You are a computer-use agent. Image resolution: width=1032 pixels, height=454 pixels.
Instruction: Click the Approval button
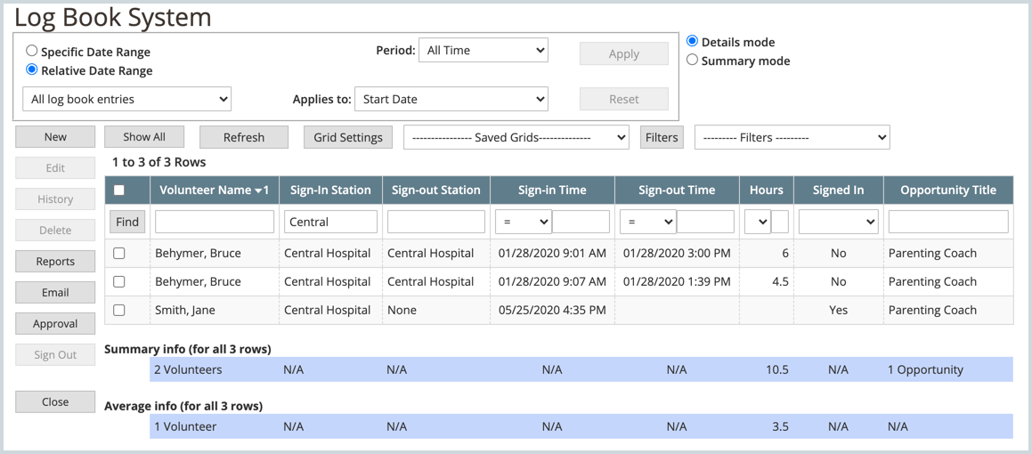(55, 324)
